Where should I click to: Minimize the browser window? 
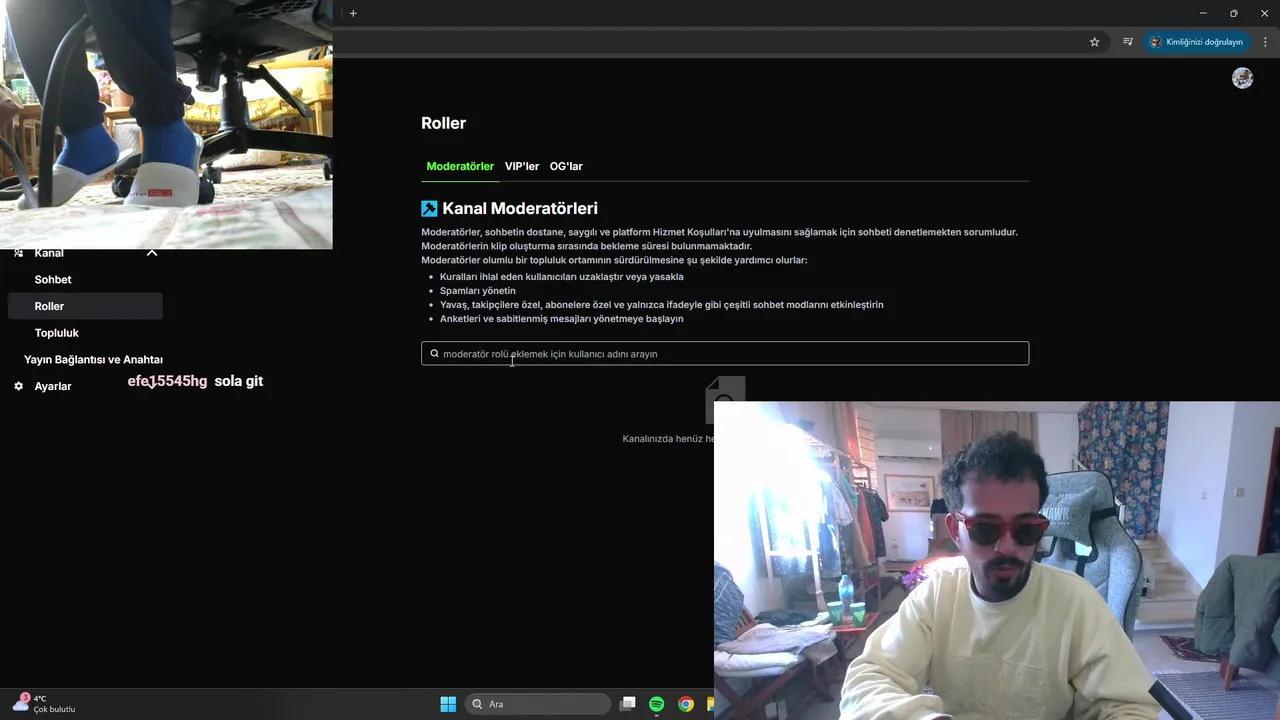point(1202,13)
